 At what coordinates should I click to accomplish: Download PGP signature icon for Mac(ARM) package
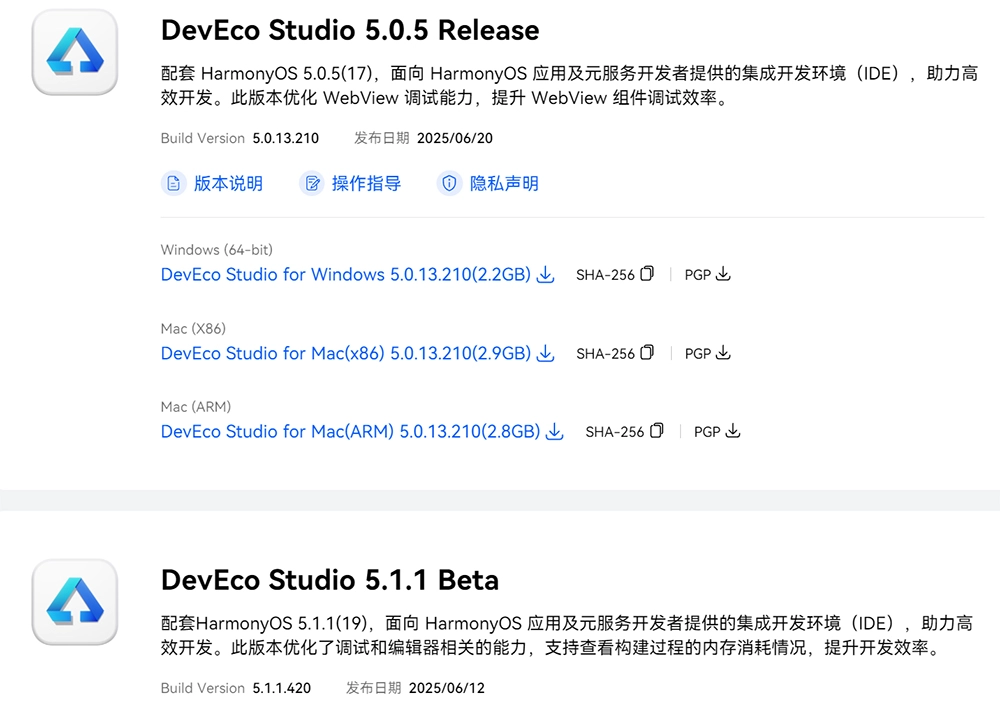pyautogui.click(x=733, y=431)
